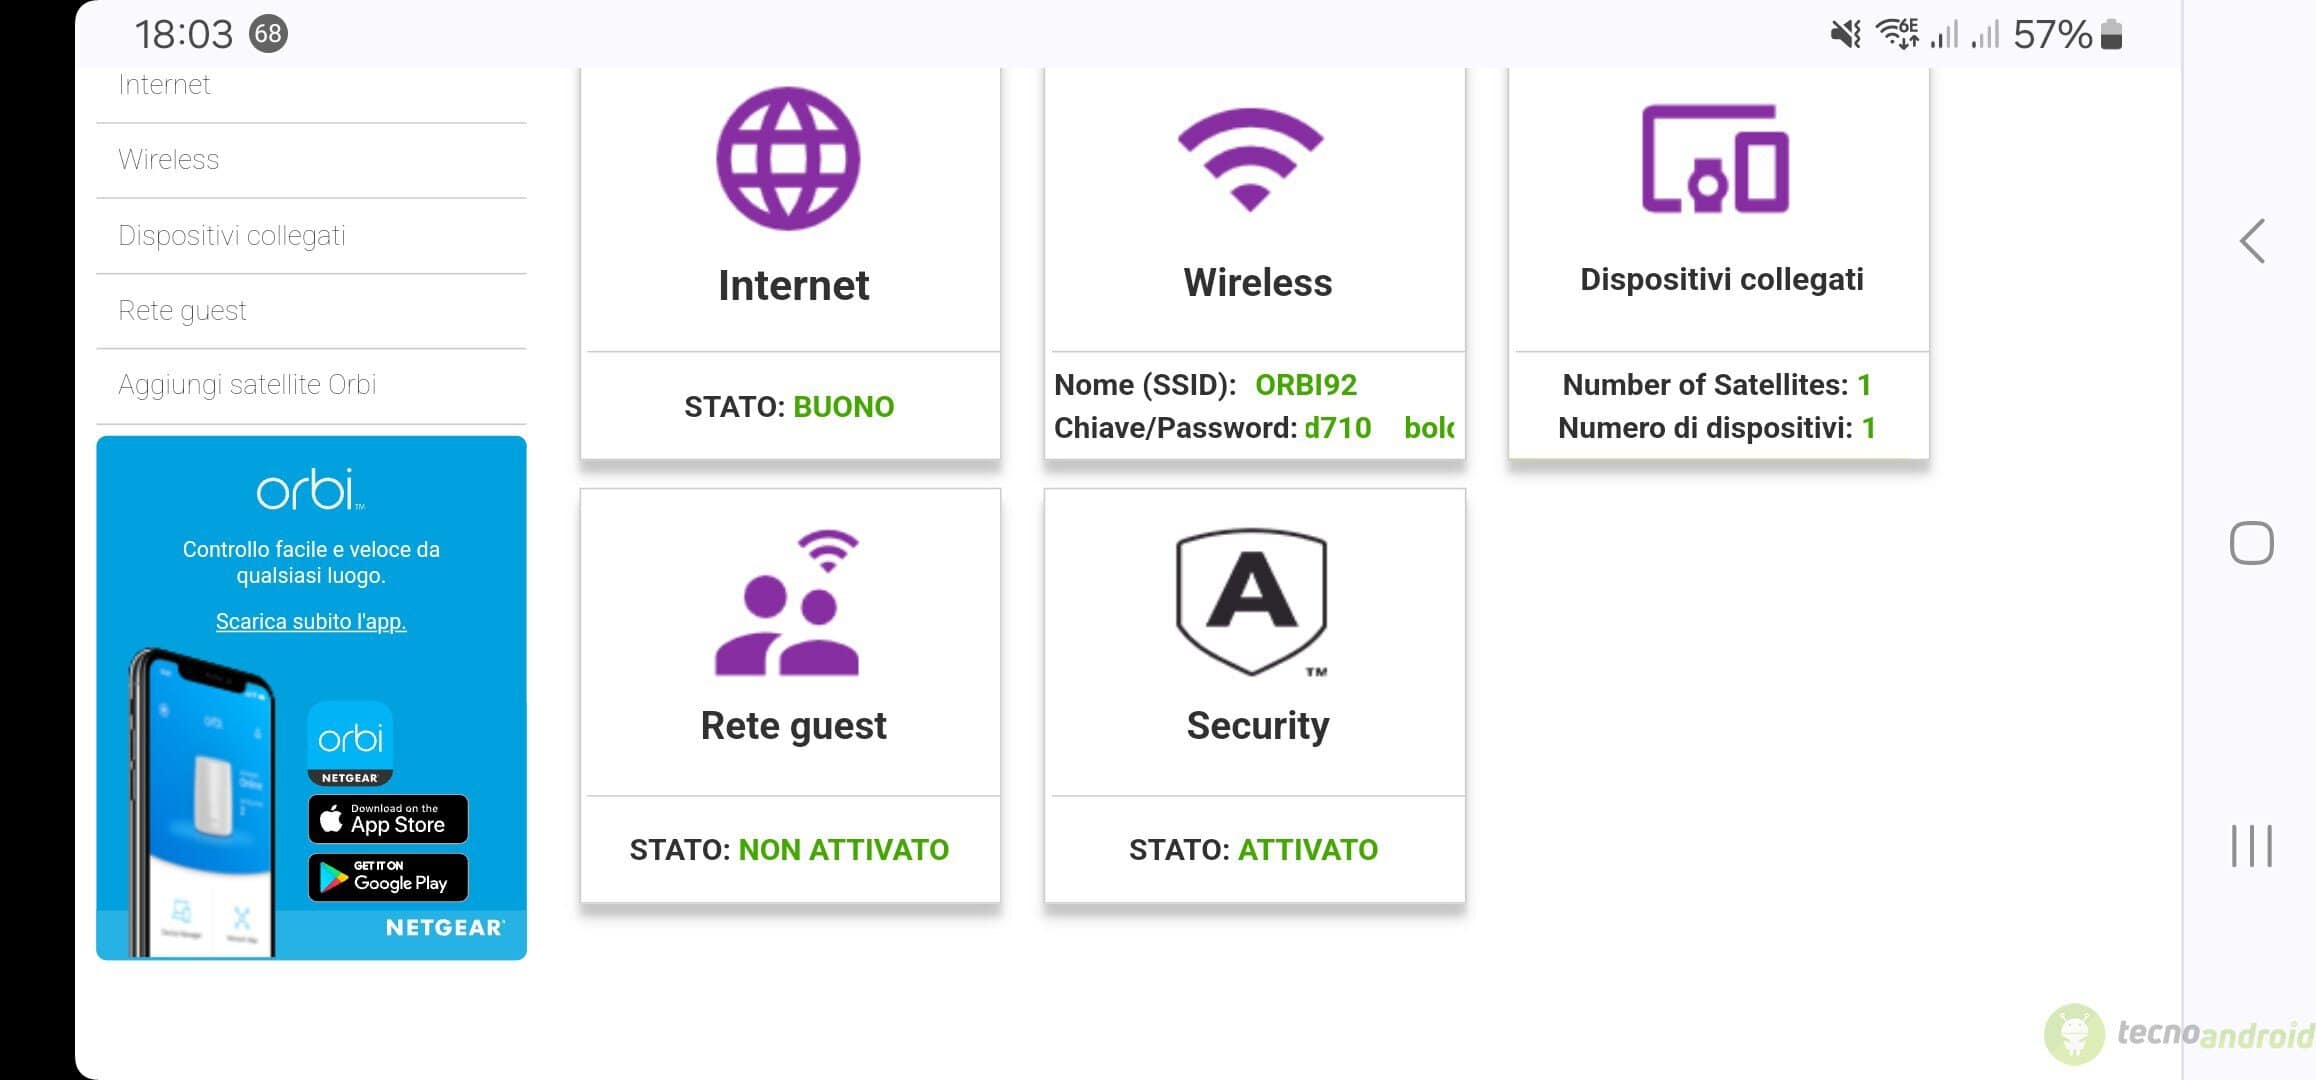Open the Dispositivi collegati devices icon

[x=1715, y=158]
